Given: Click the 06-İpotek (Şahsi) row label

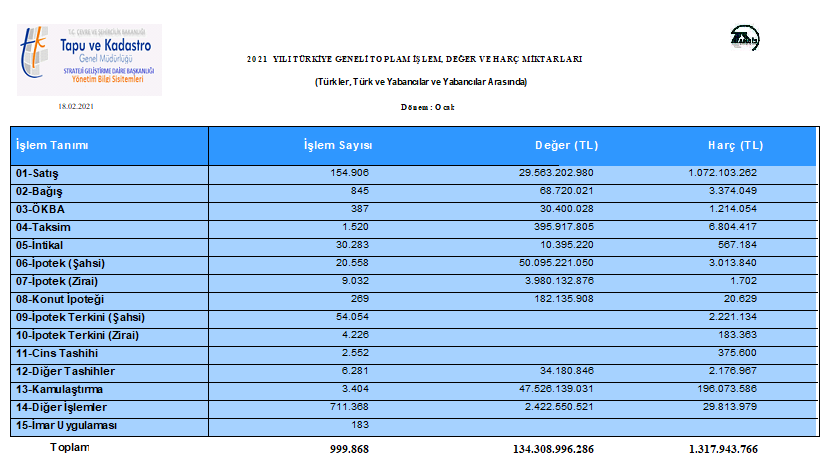Looking at the screenshot, I should 61,263.
